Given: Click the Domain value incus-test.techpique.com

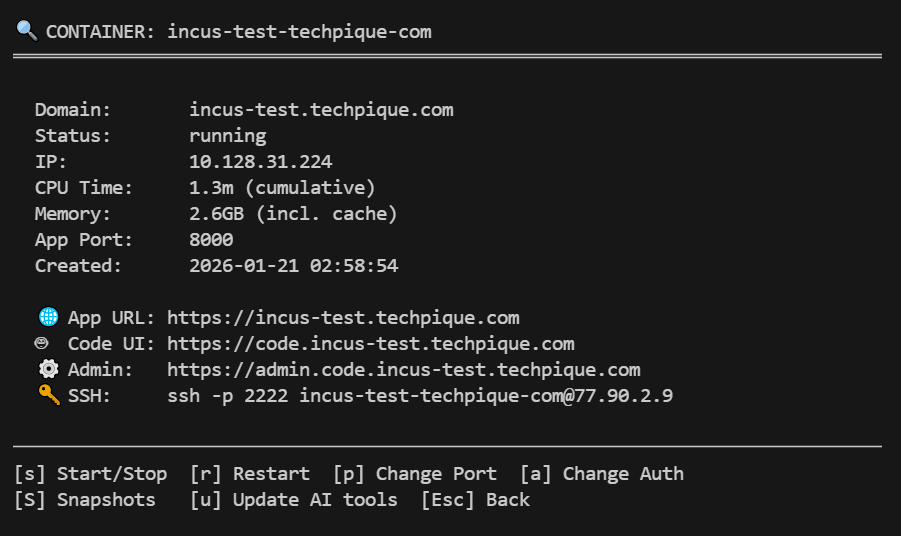Looking at the screenshot, I should point(321,110).
